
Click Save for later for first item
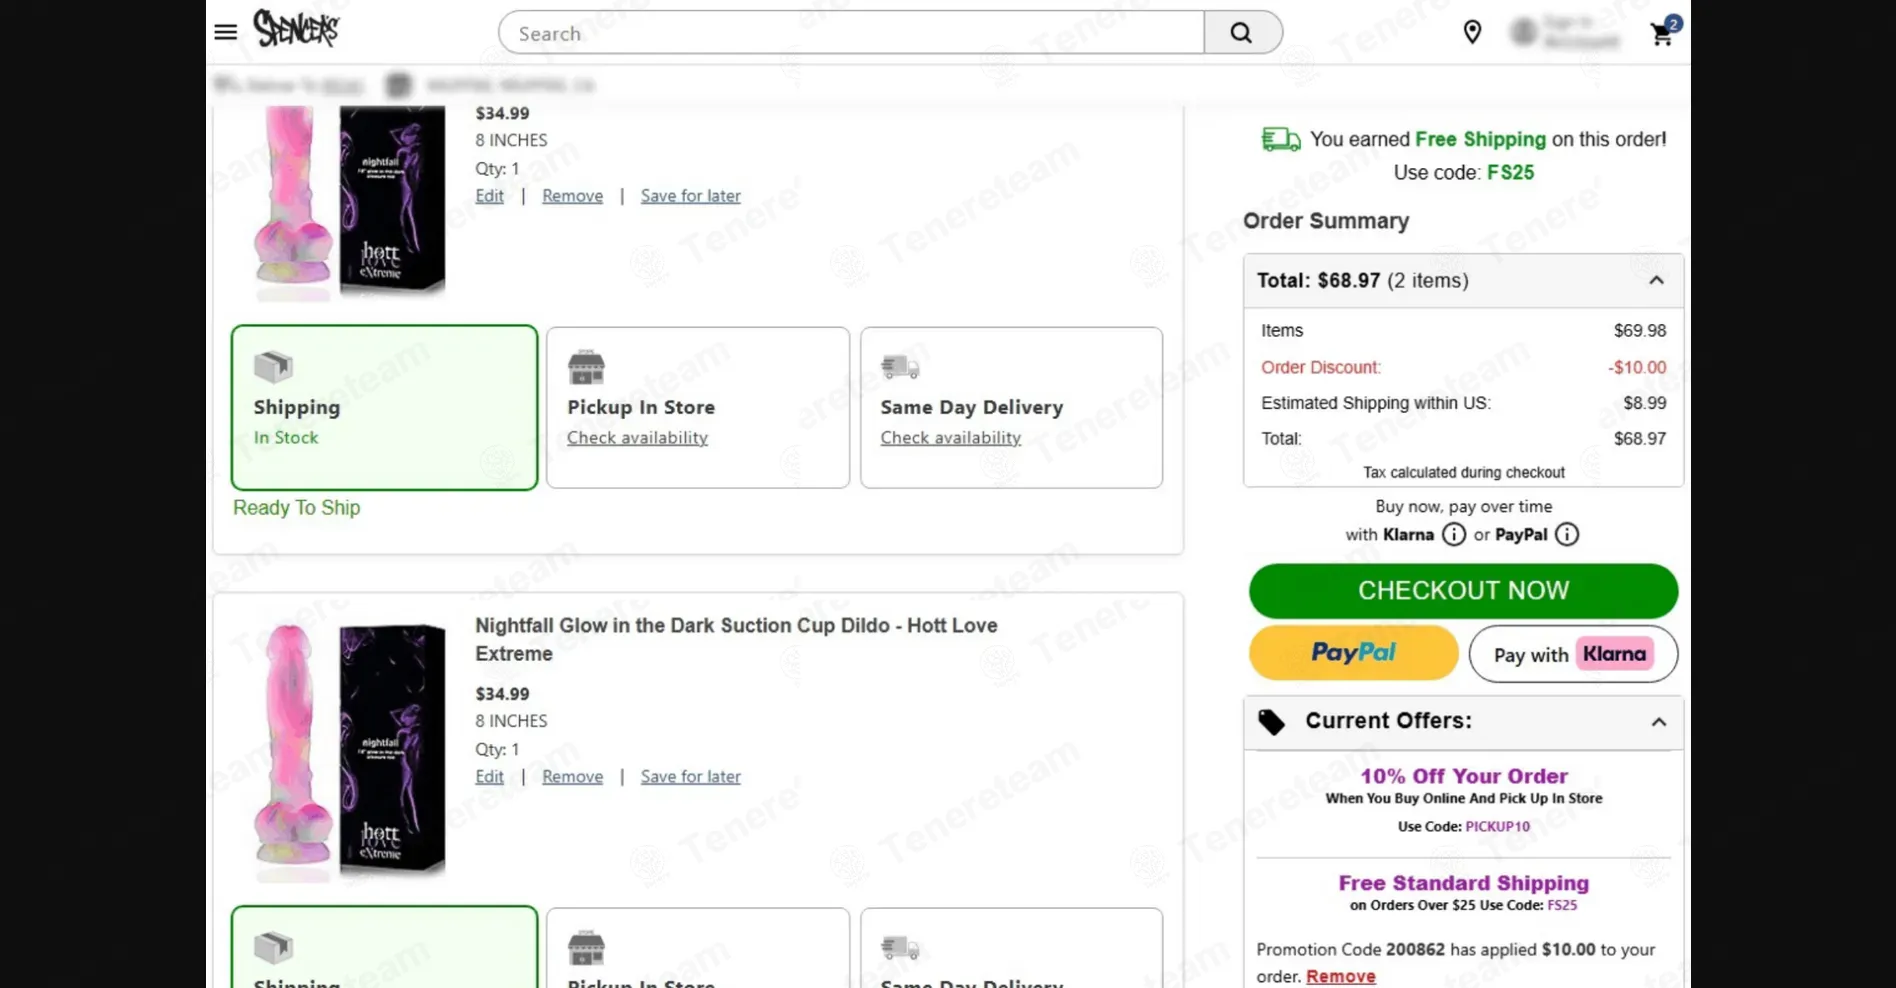tap(690, 196)
